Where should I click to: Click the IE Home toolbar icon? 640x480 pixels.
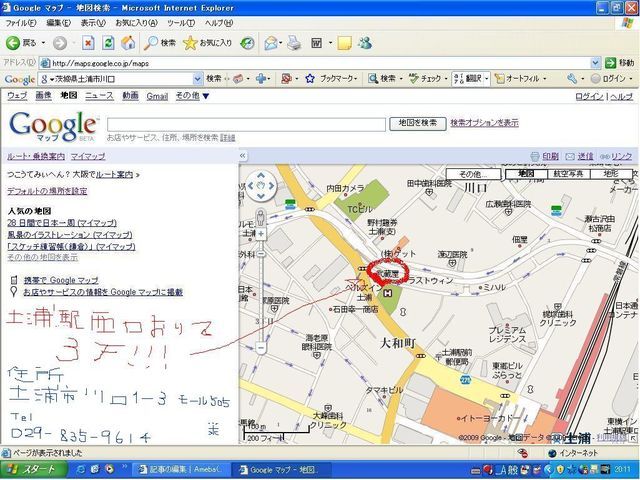(x=128, y=43)
